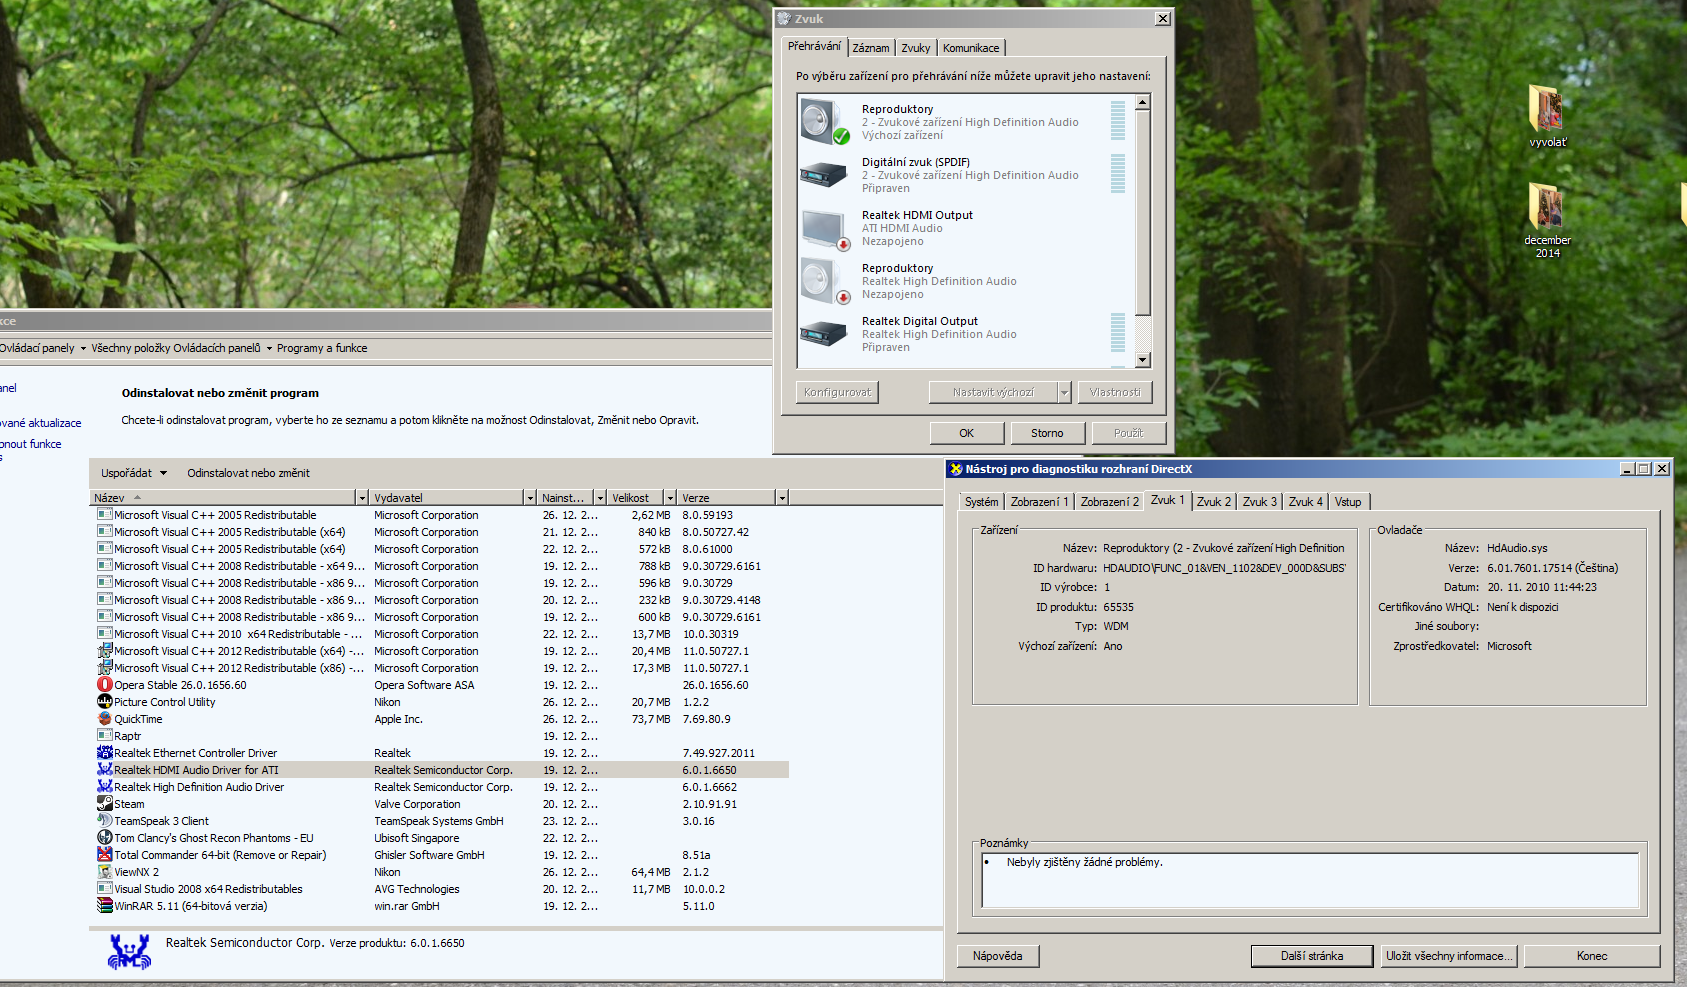
Task: Sort programs by the Velikost column header
Action: [x=636, y=498]
